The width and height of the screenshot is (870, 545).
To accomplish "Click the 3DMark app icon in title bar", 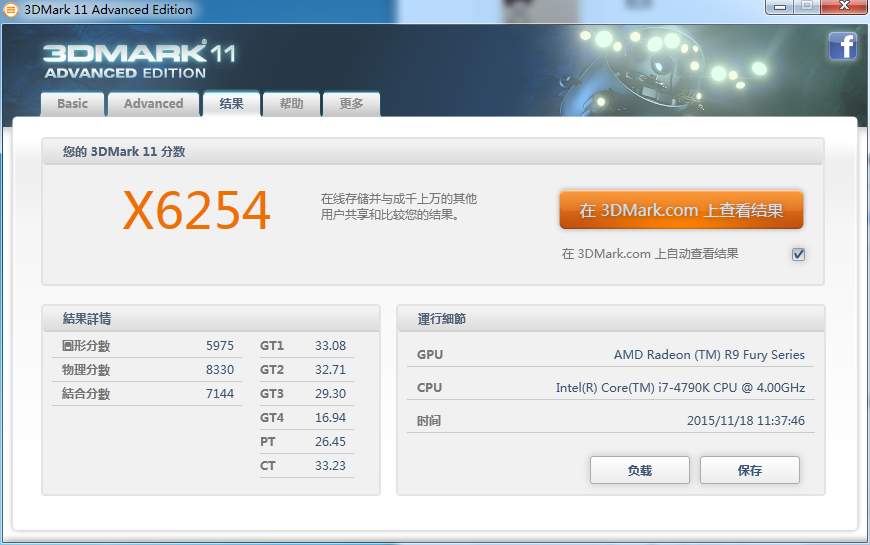I will (x=11, y=9).
